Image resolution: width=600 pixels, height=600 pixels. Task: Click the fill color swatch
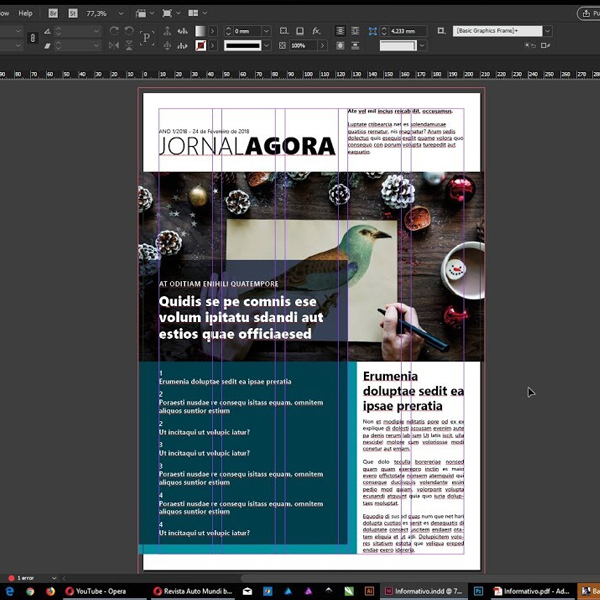201,31
